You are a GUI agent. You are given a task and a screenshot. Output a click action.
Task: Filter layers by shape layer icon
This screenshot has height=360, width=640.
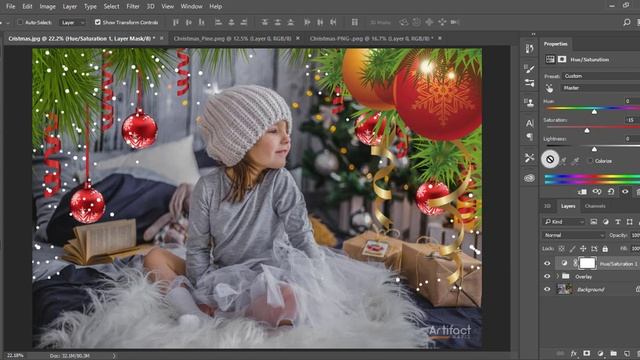click(x=630, y=222)
